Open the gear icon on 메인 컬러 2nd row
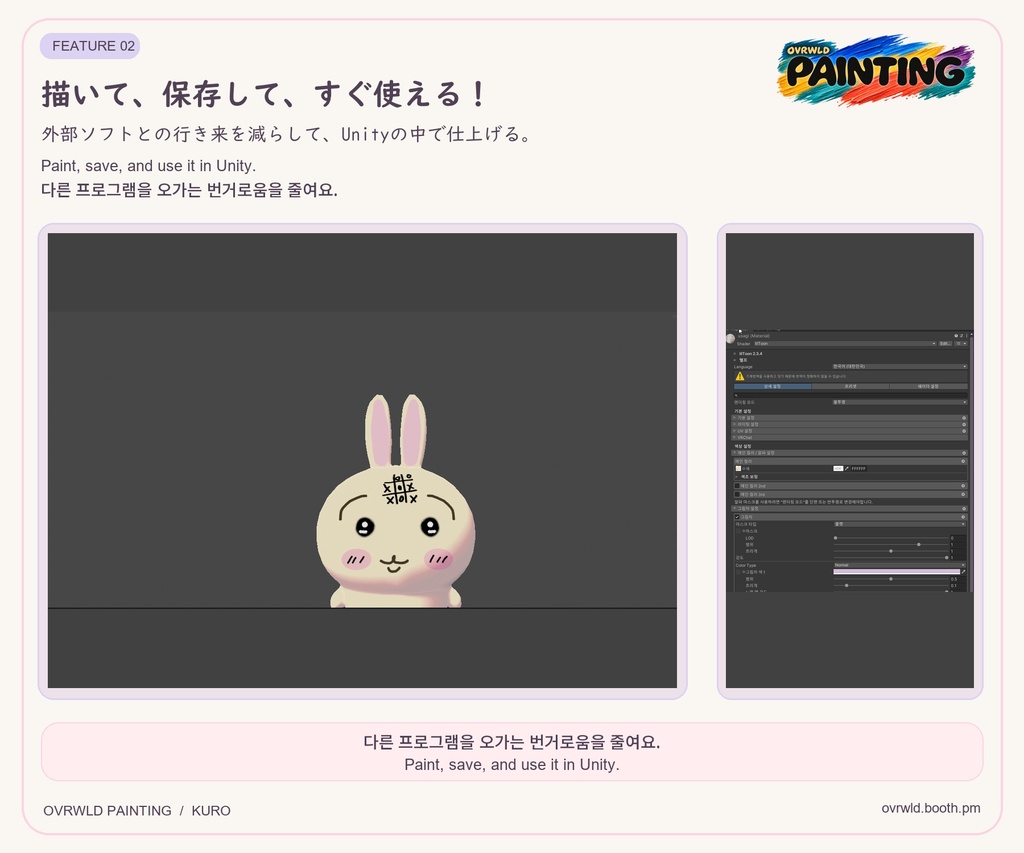 pyautogui.click(x=963, y=486)
